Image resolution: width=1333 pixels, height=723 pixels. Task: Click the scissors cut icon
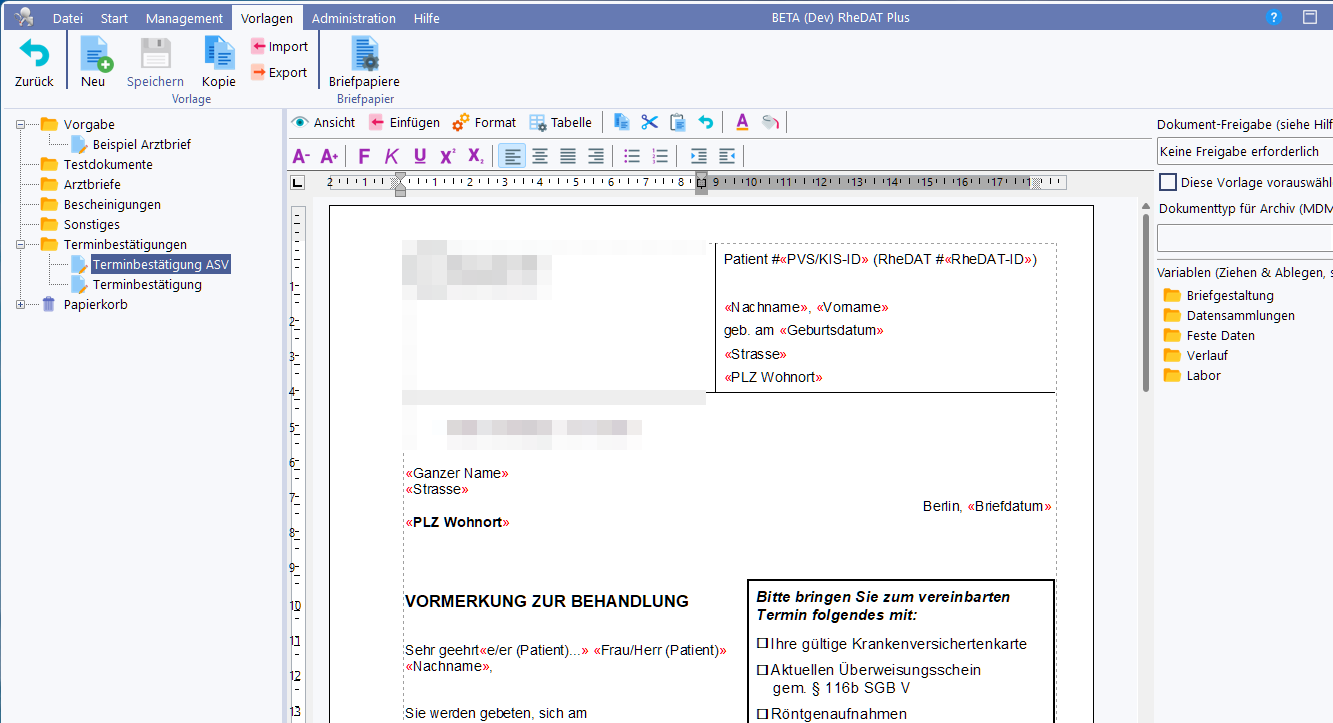point(650,122)
